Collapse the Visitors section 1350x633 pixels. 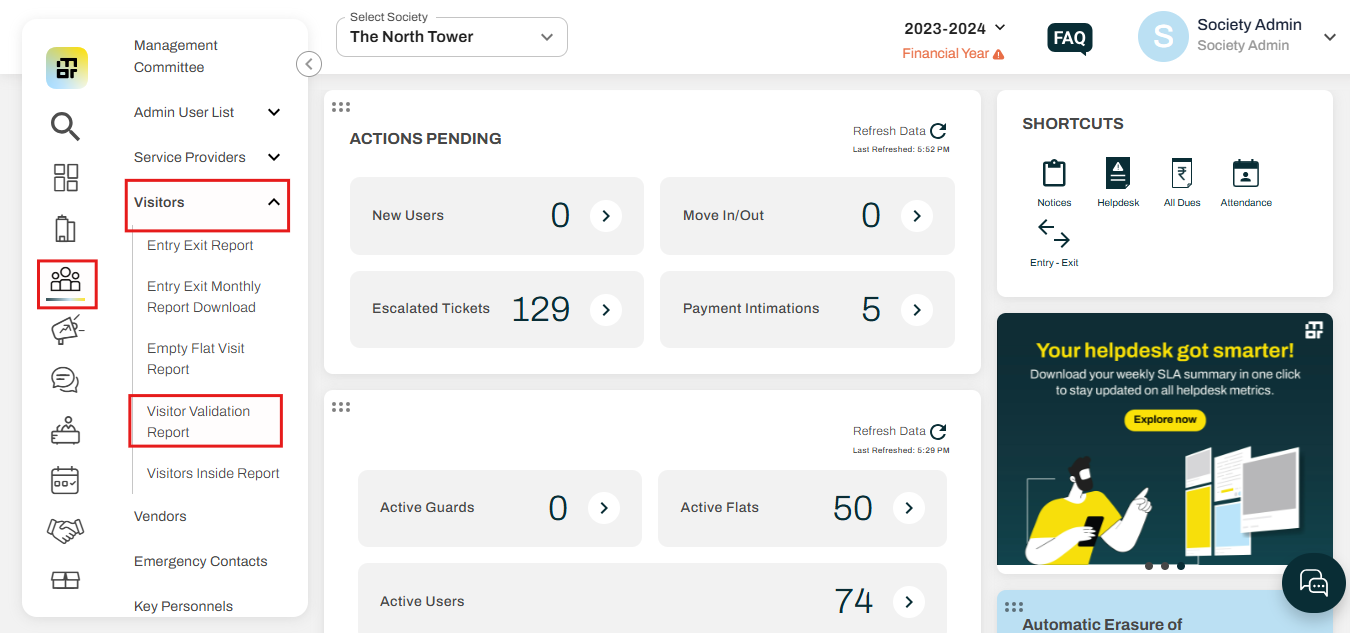pyautogui.click(x=205, y=201)
